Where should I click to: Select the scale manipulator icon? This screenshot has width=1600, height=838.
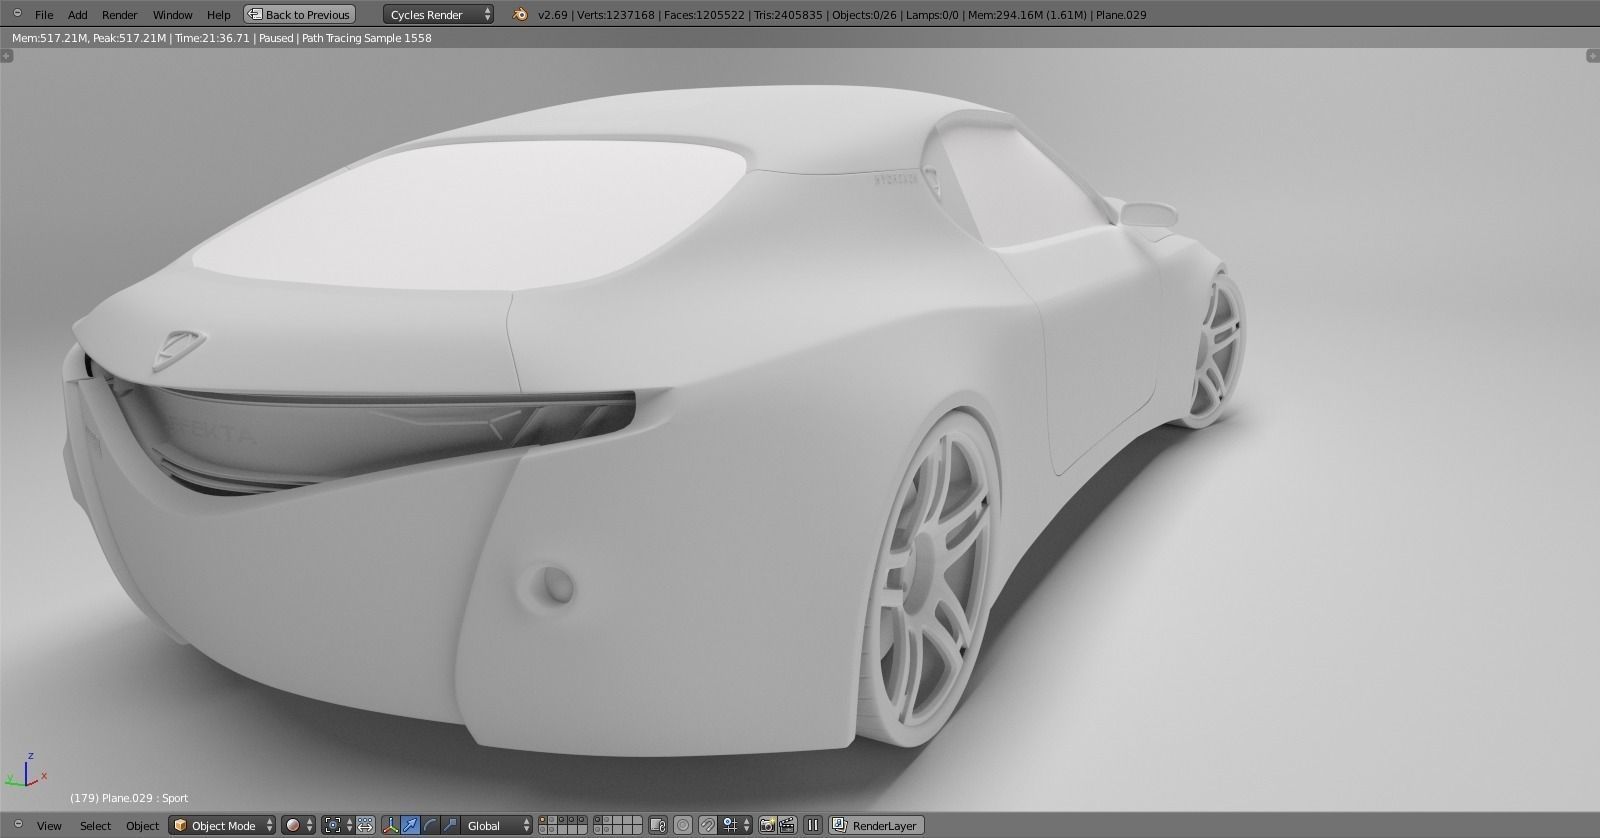click(450, 826)
